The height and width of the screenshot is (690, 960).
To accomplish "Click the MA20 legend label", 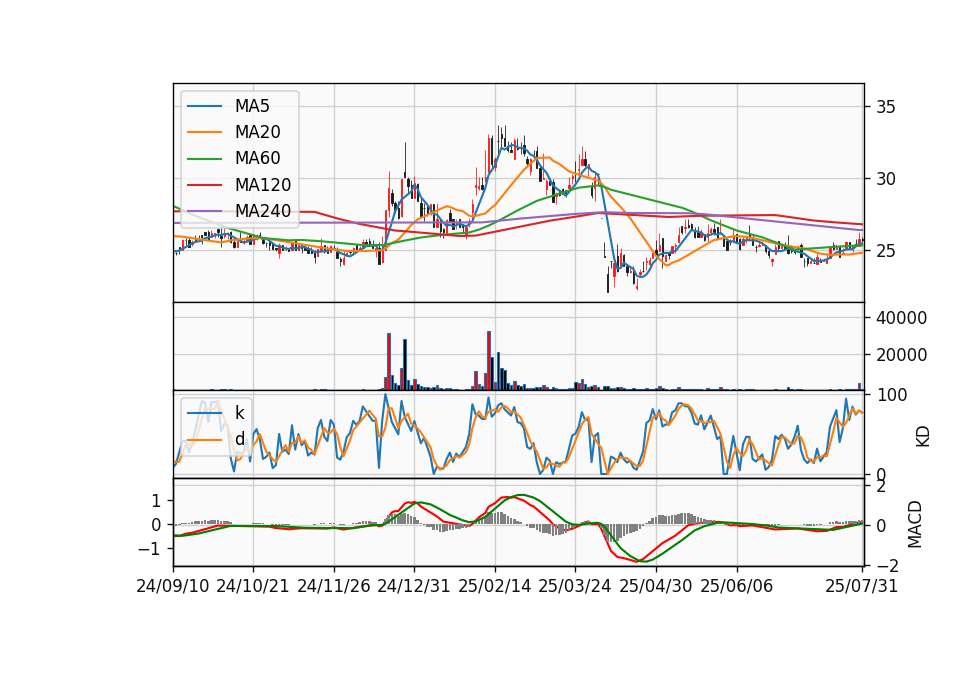I will pyautogui.click(x=257, y=132).
